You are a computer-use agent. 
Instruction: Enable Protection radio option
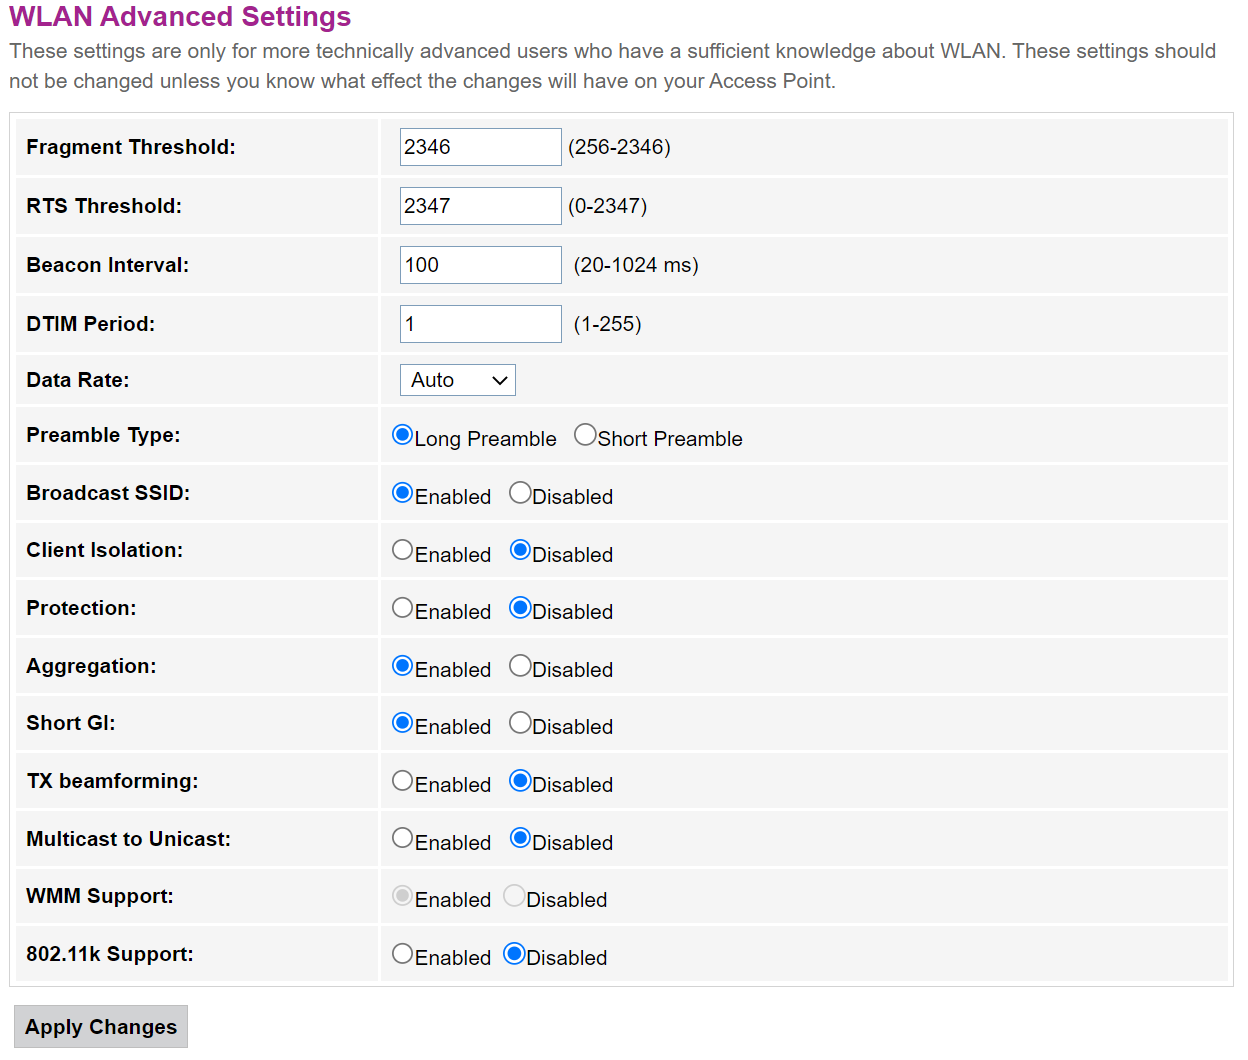[403, 608]
